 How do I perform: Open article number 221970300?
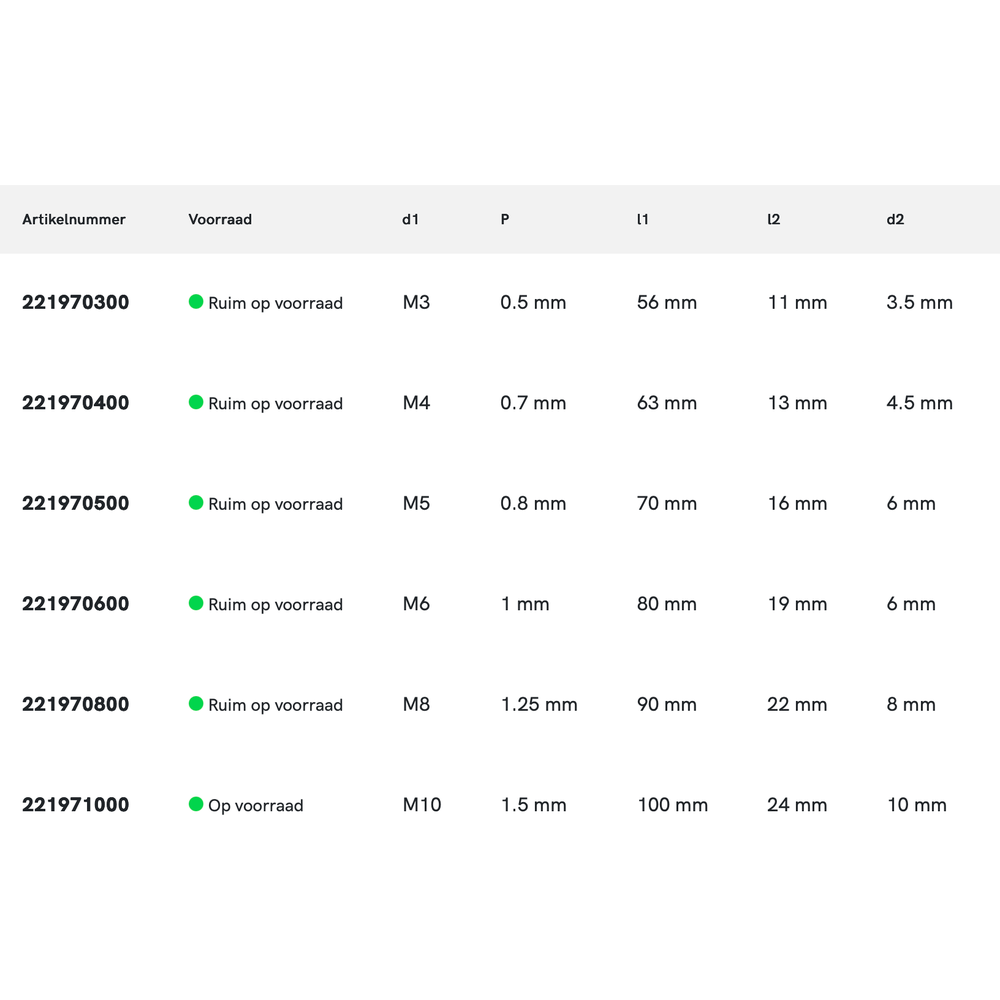point(76,302)
